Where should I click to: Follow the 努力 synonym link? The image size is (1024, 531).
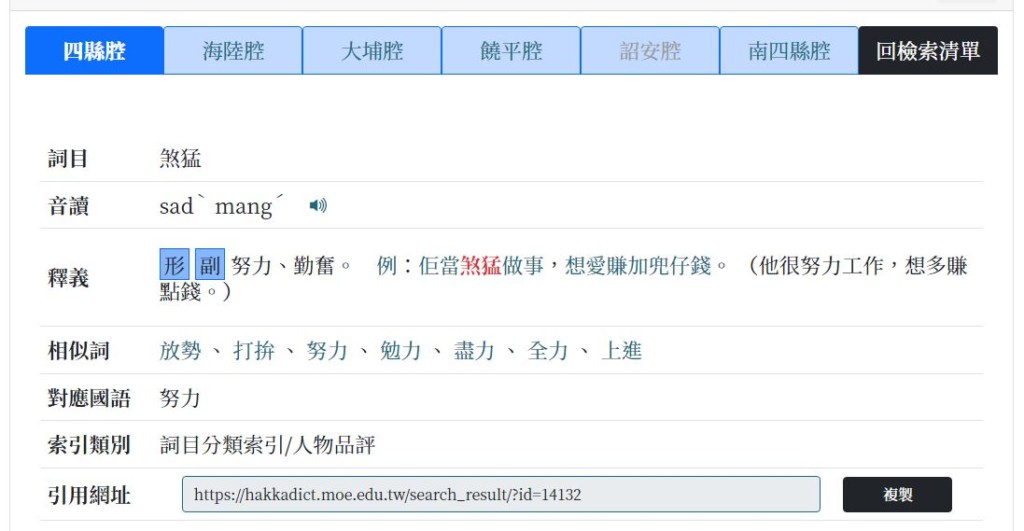coord(327,351)
